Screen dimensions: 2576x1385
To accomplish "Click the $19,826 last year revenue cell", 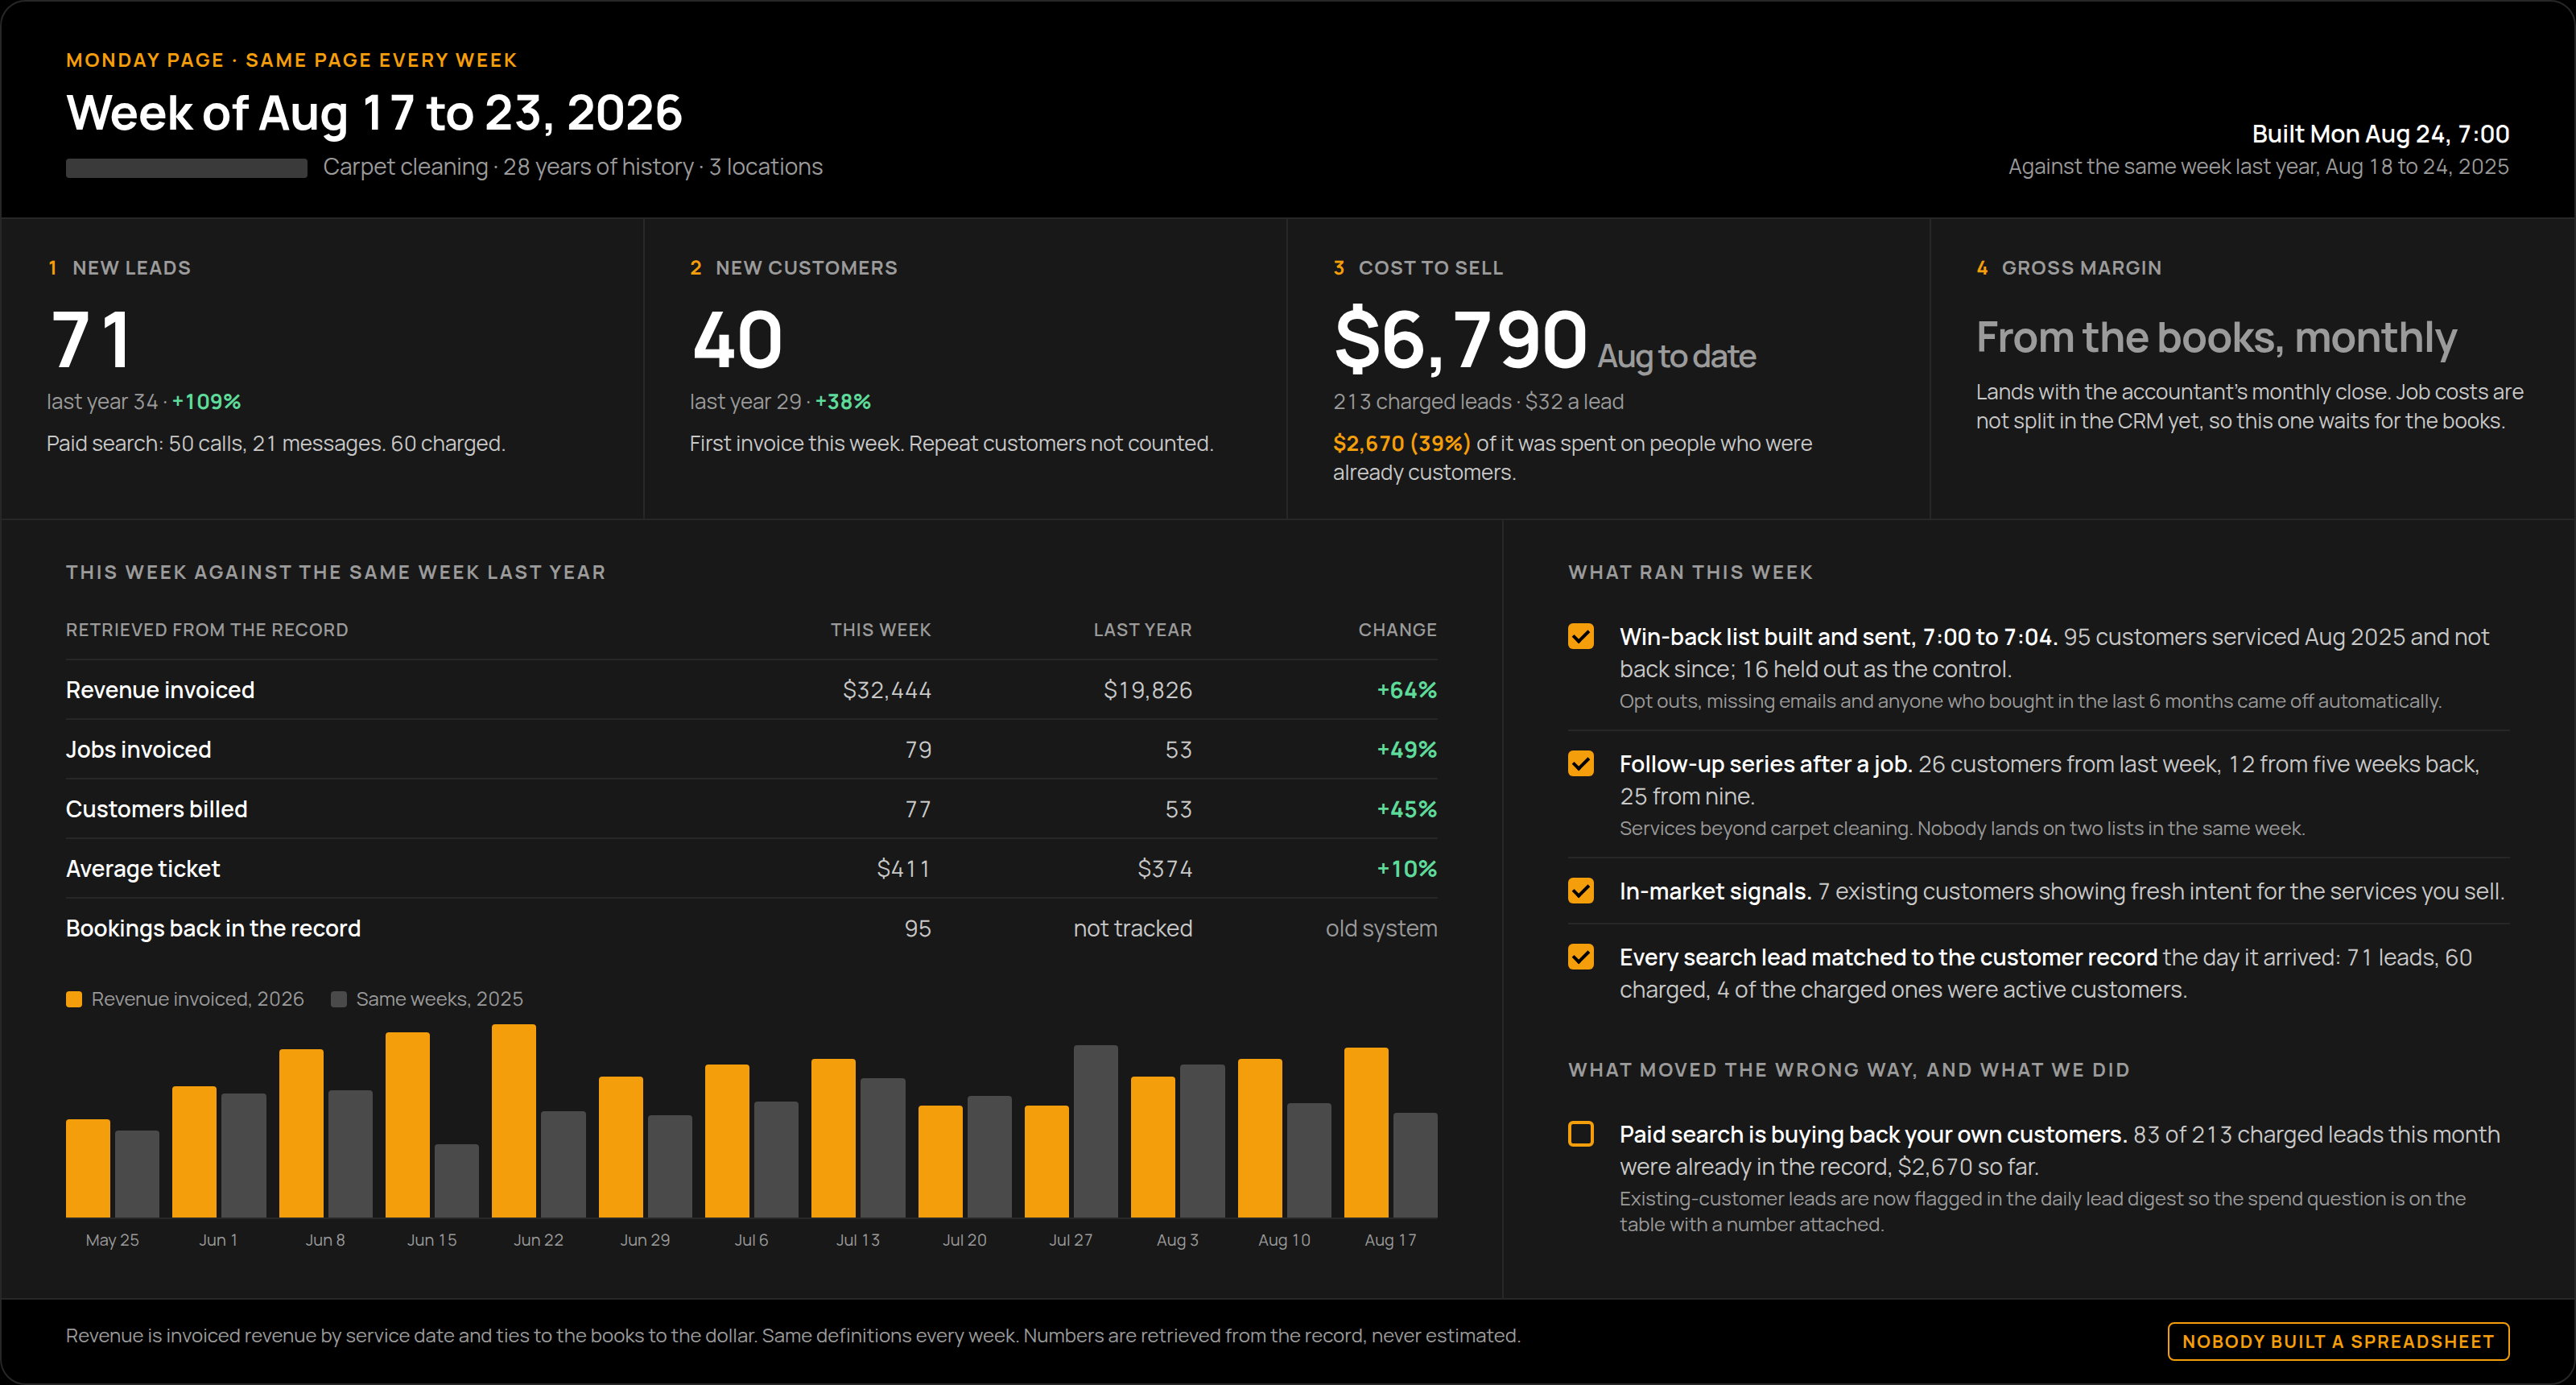I will pos(1148,690).
